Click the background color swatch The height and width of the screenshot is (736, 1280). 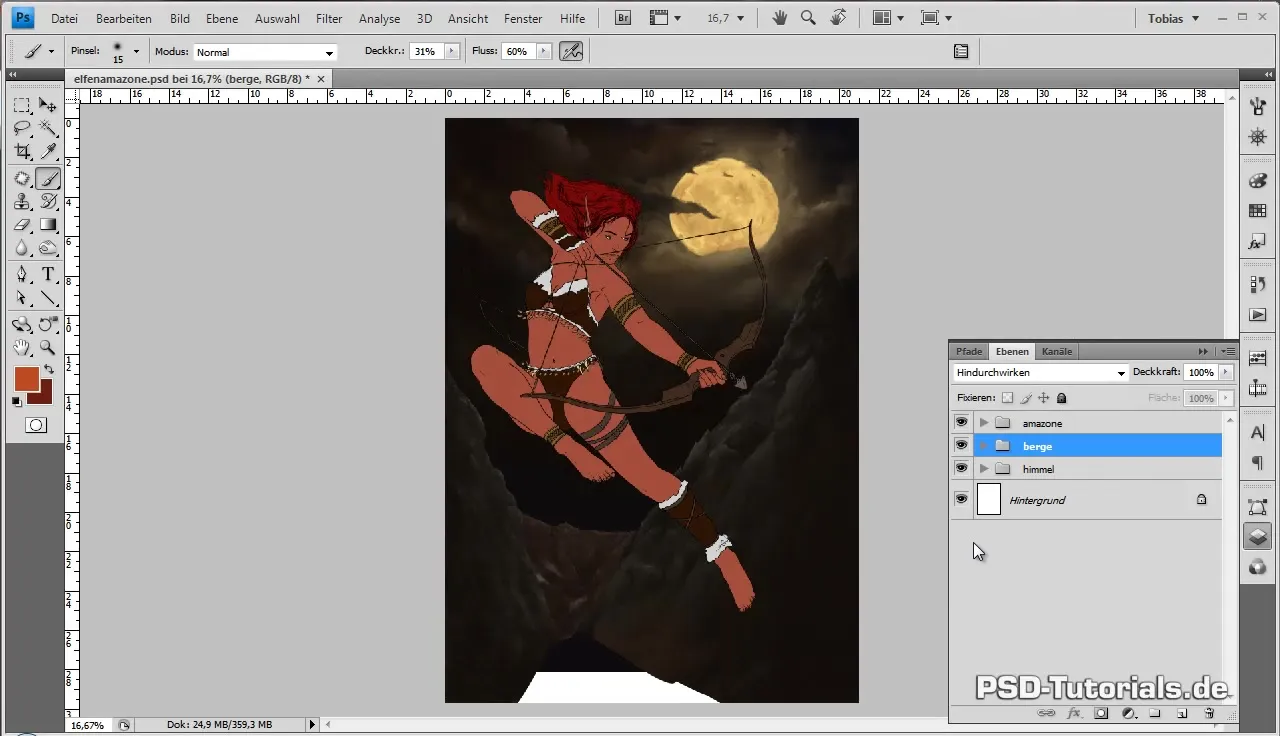coord(43,394)
